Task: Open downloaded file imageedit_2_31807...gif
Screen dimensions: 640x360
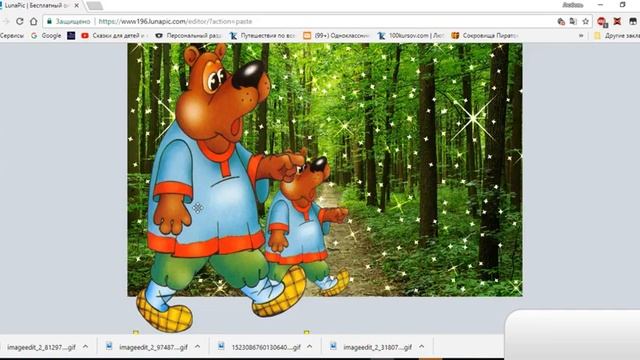Action: tap(378, 347)
